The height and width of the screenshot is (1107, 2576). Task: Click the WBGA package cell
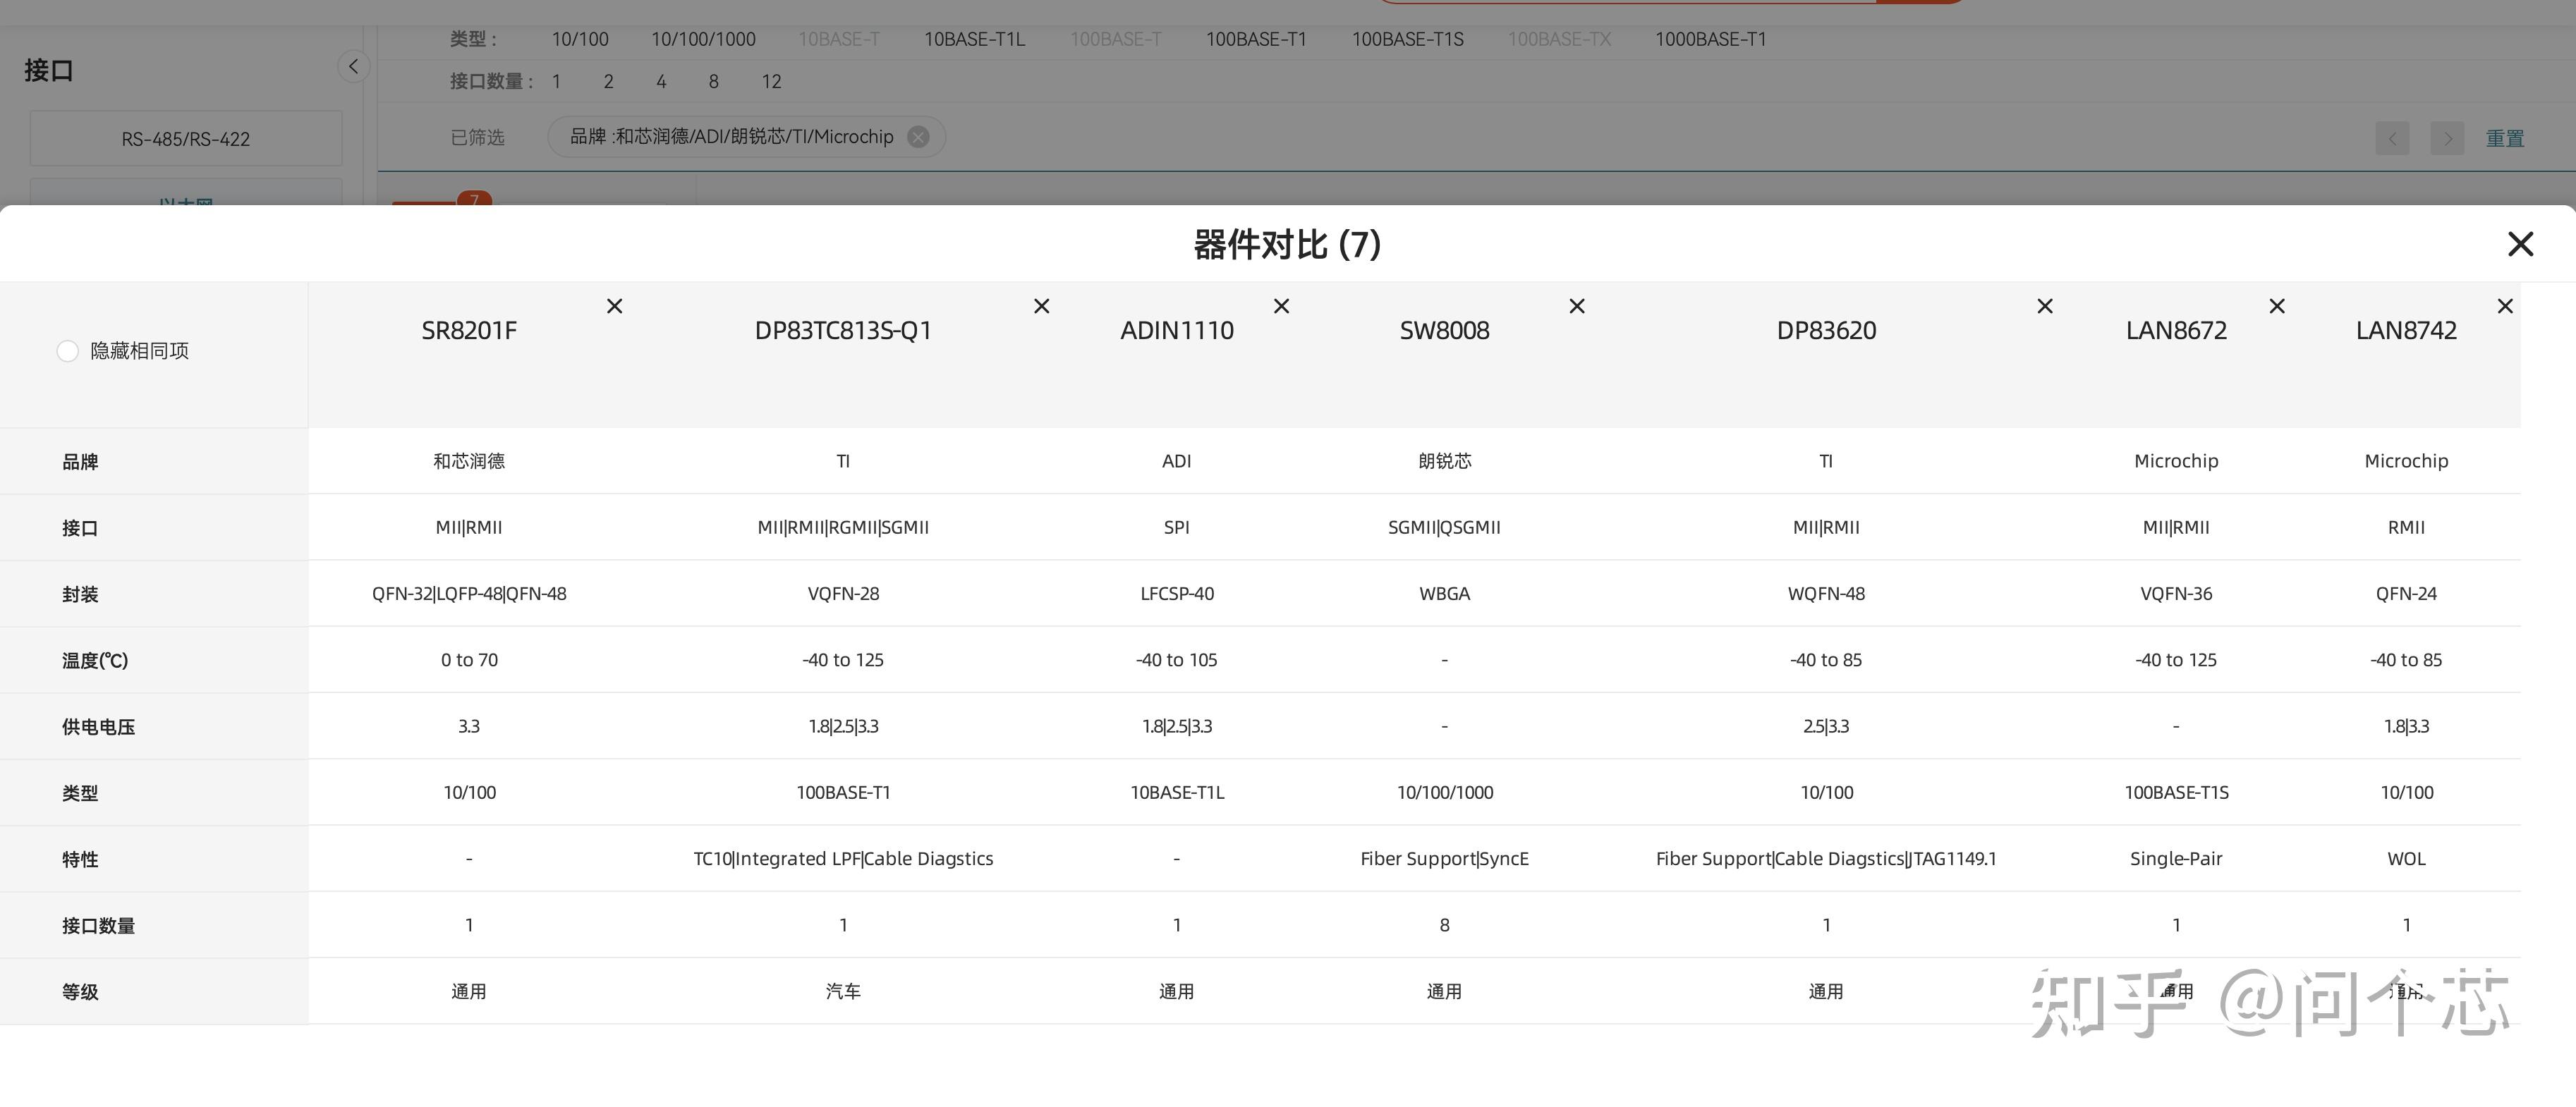(1444, 594)
